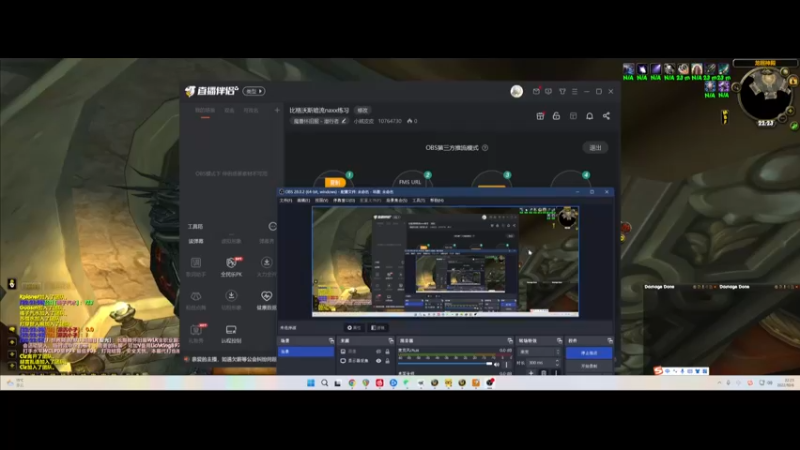
Task: Click the room ID 10764730
Action: pyautogui.click(x=390, y=121)
